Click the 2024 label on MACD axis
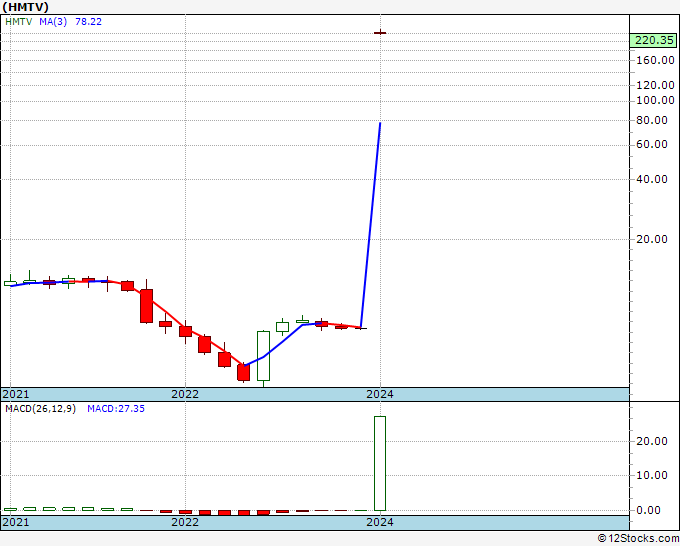This screenshot has width=680, height=546. tap(380, 522)
